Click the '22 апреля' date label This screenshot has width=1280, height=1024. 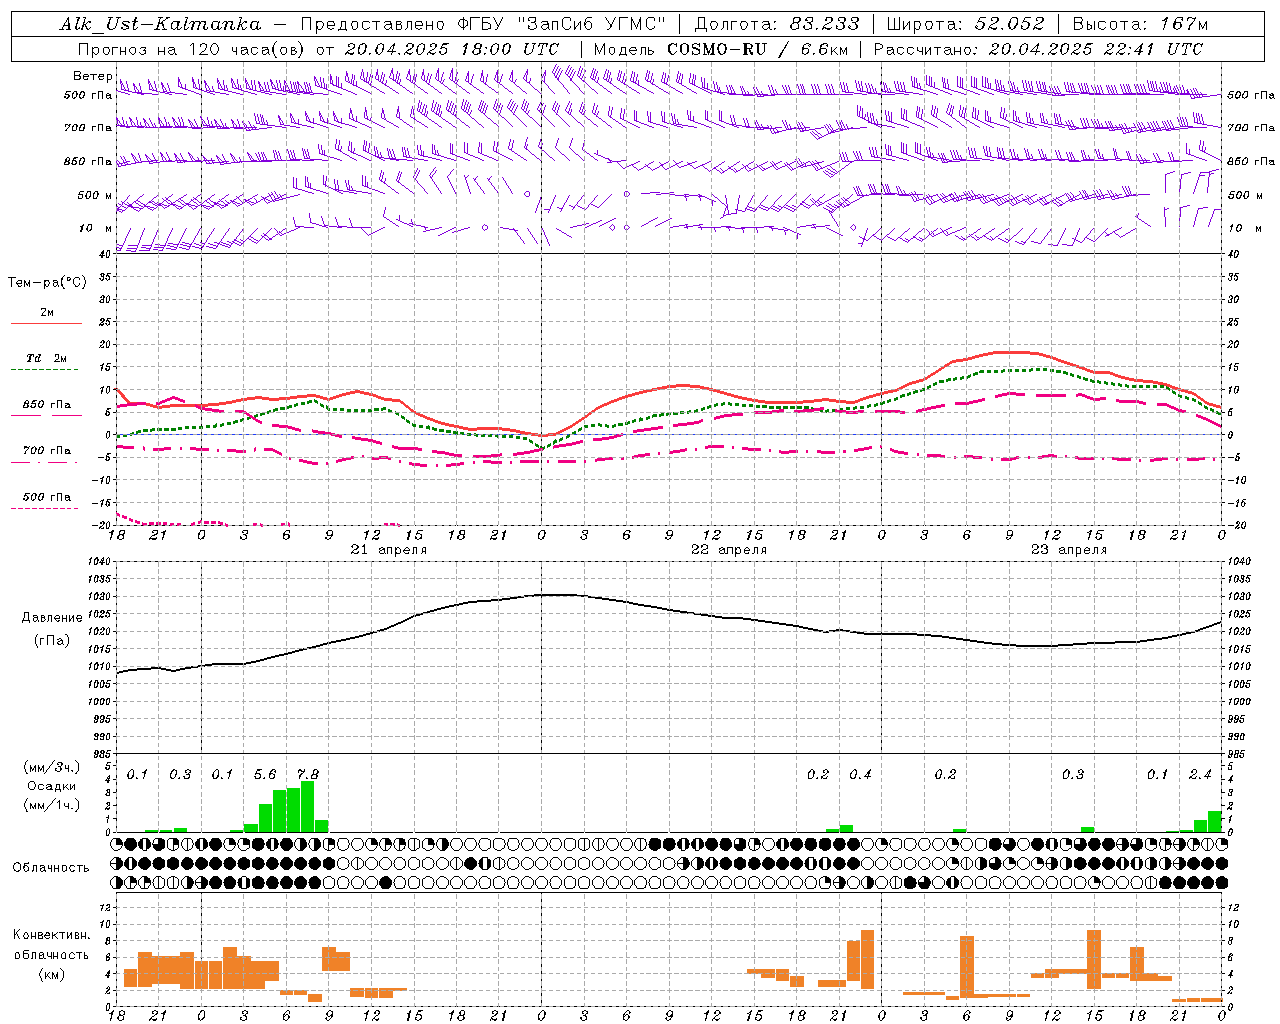[x=729, y=550]
